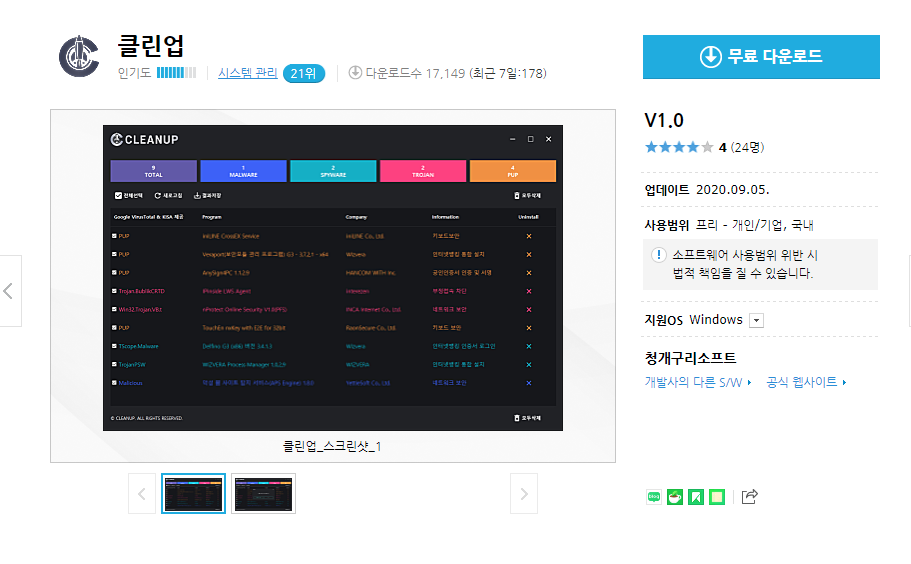Open the 시스템 관리 category link

(248, 73)
